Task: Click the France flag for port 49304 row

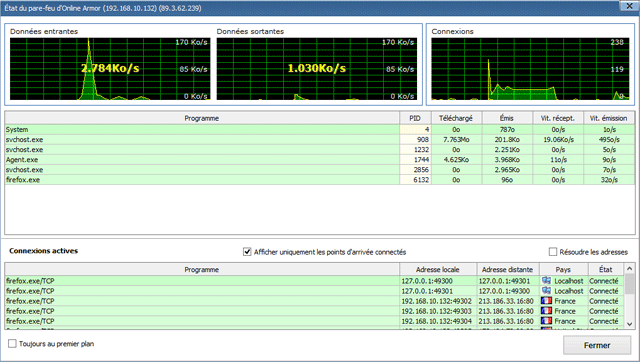Action: click(x=546, y=321)
